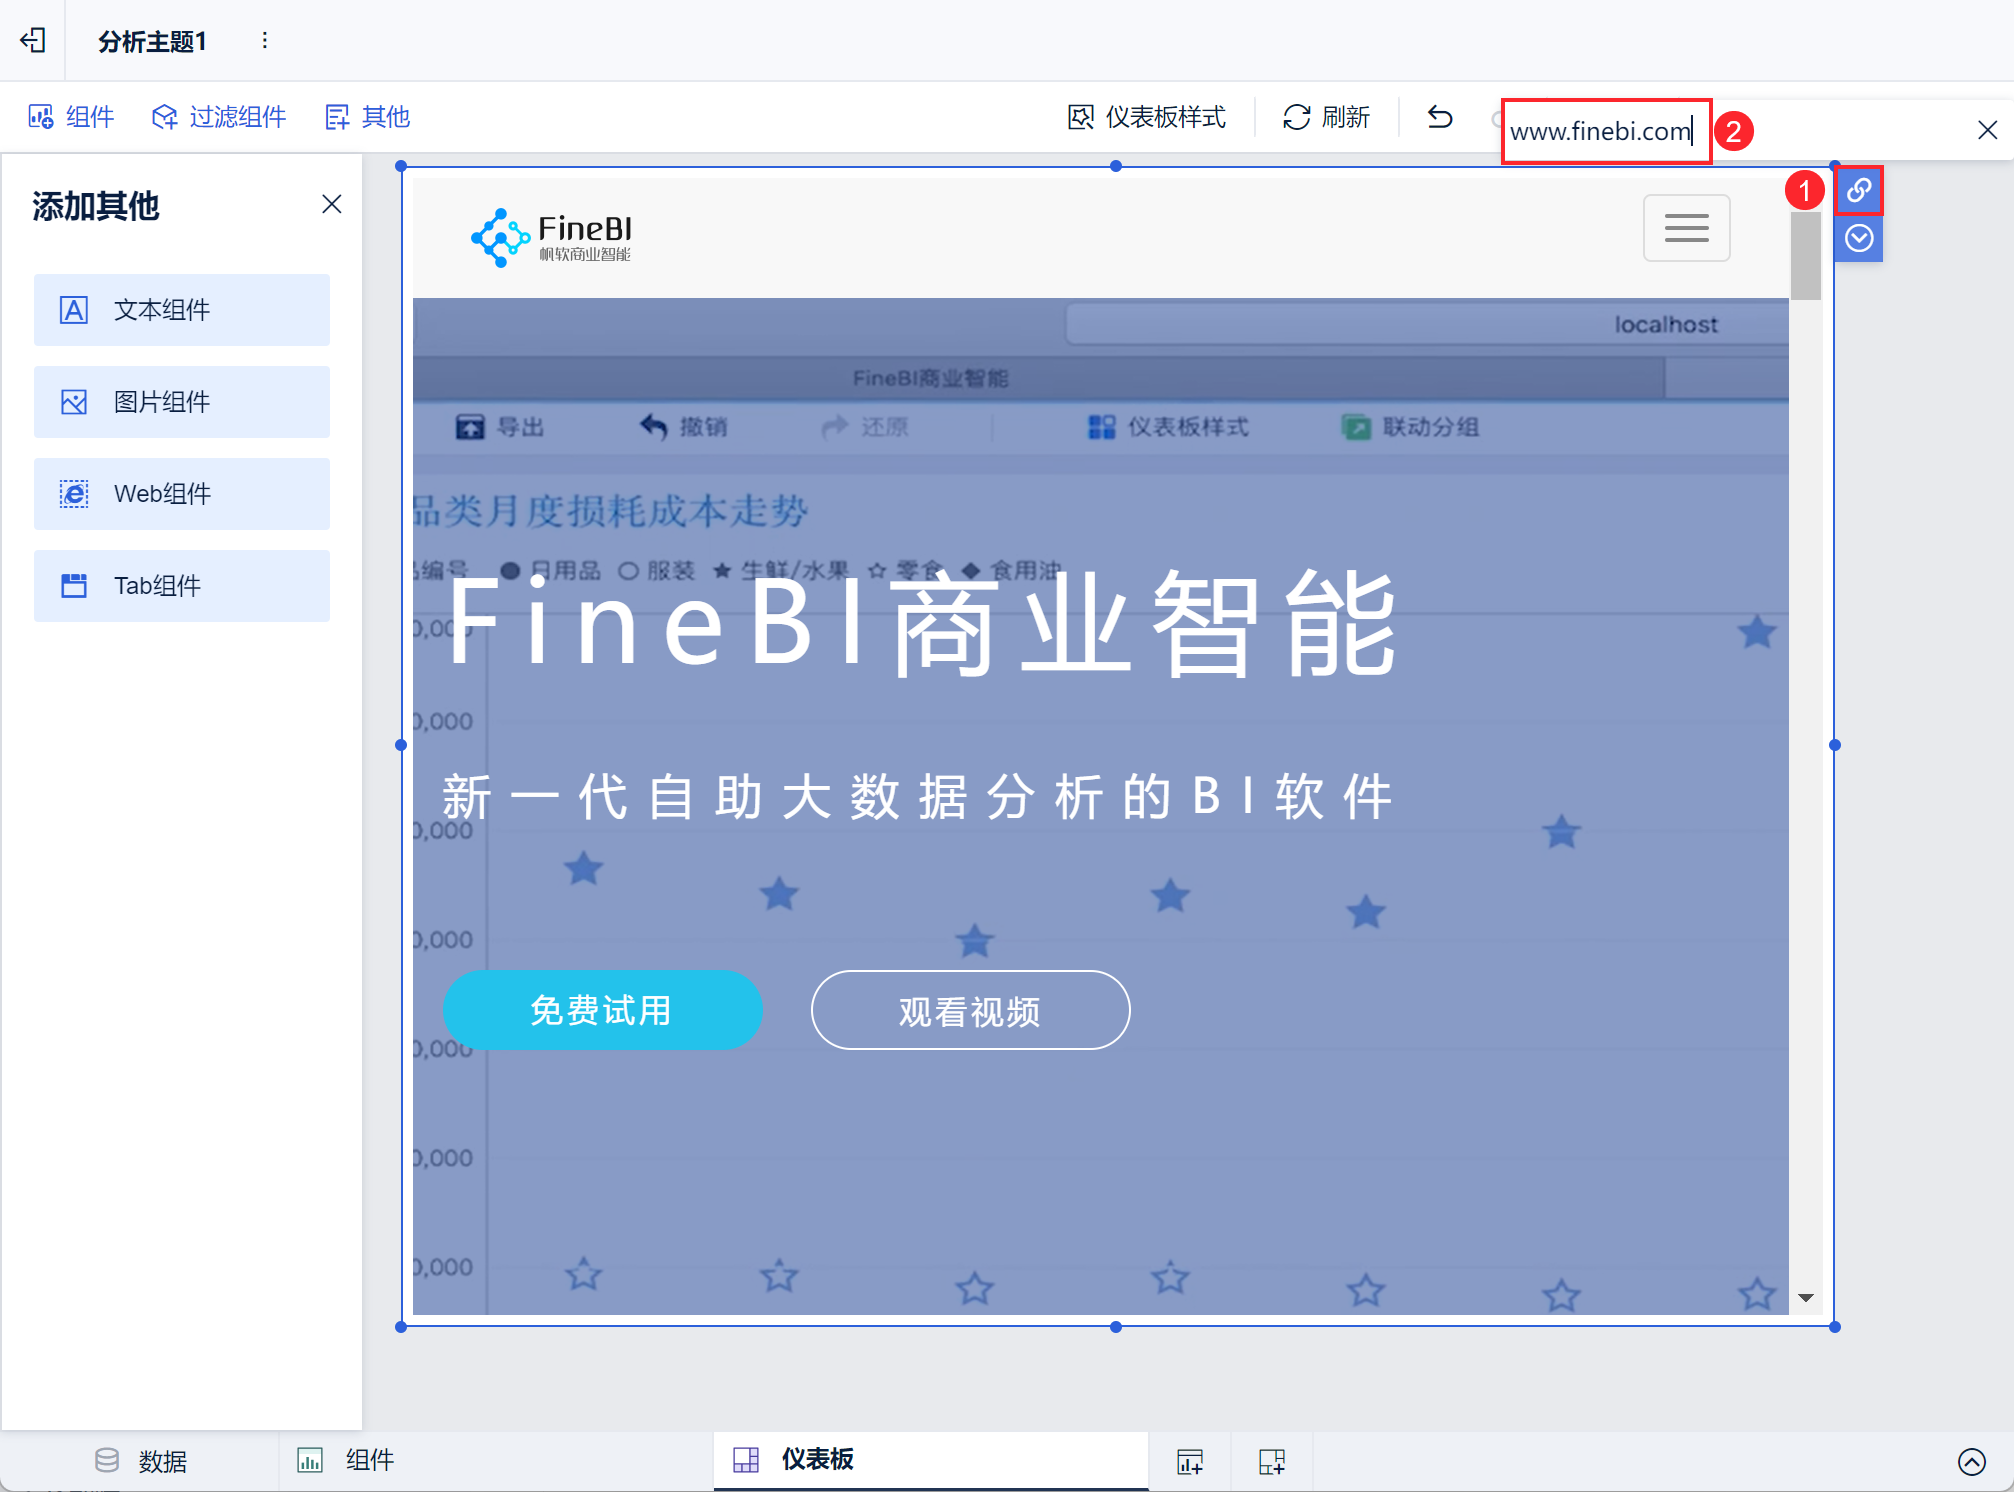Click the 添加其他 panel heading
Image resolution: width=2014 pixels, height=1492 pixels.
pos(95,206)
